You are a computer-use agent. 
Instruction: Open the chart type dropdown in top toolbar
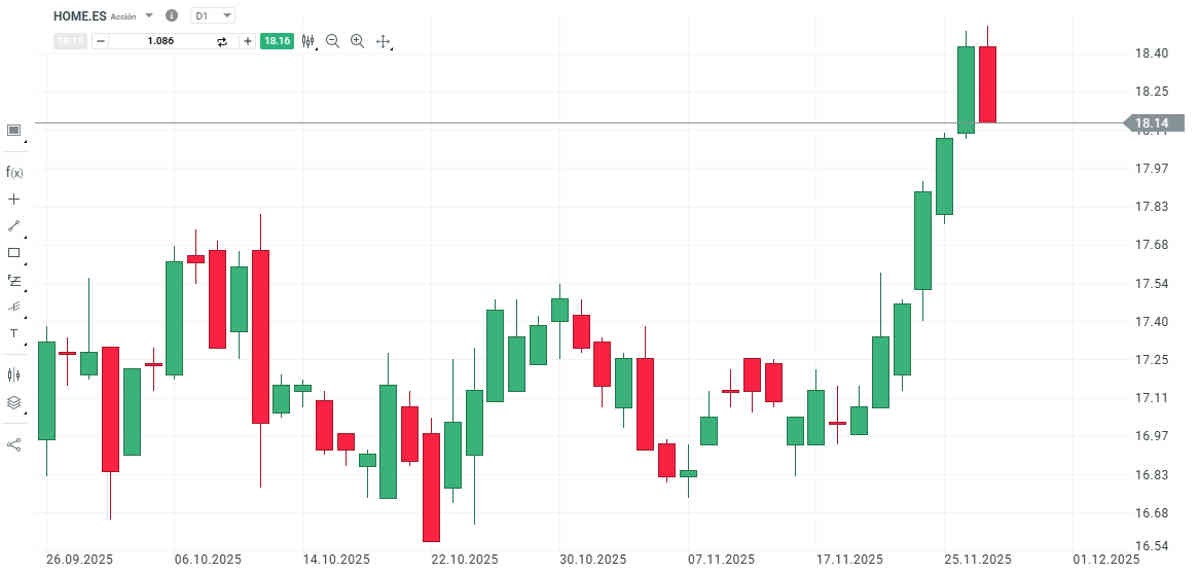pos(308,41)
